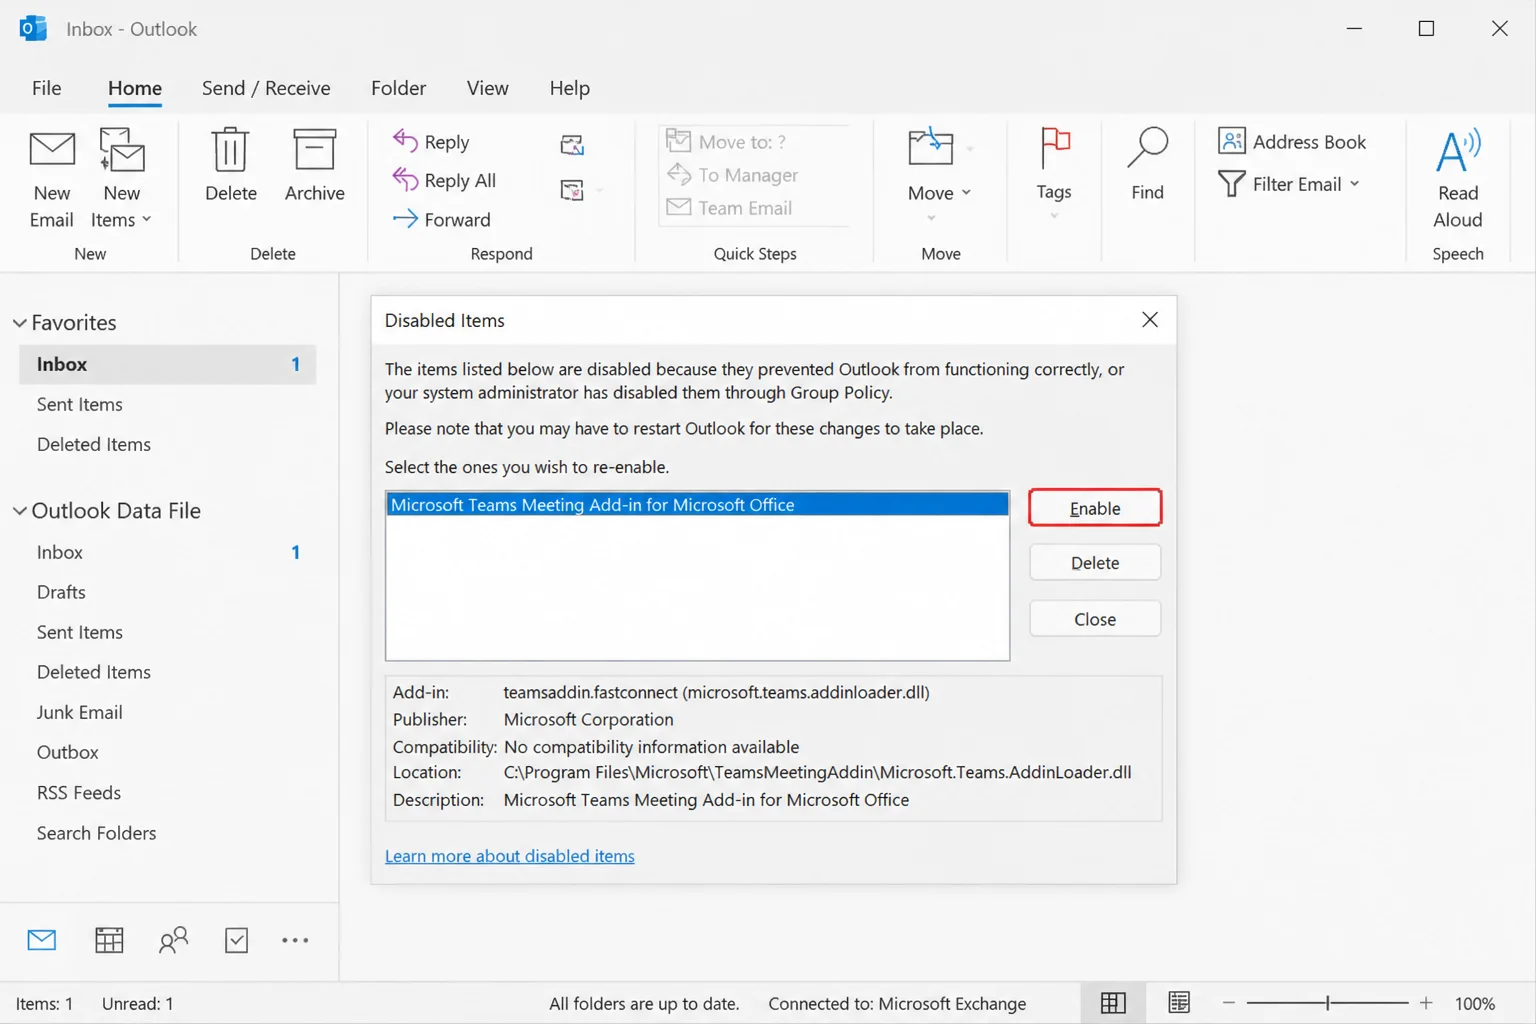Open the Drafts folder
Screen dimensions: 1536x1024
[61, 592]
